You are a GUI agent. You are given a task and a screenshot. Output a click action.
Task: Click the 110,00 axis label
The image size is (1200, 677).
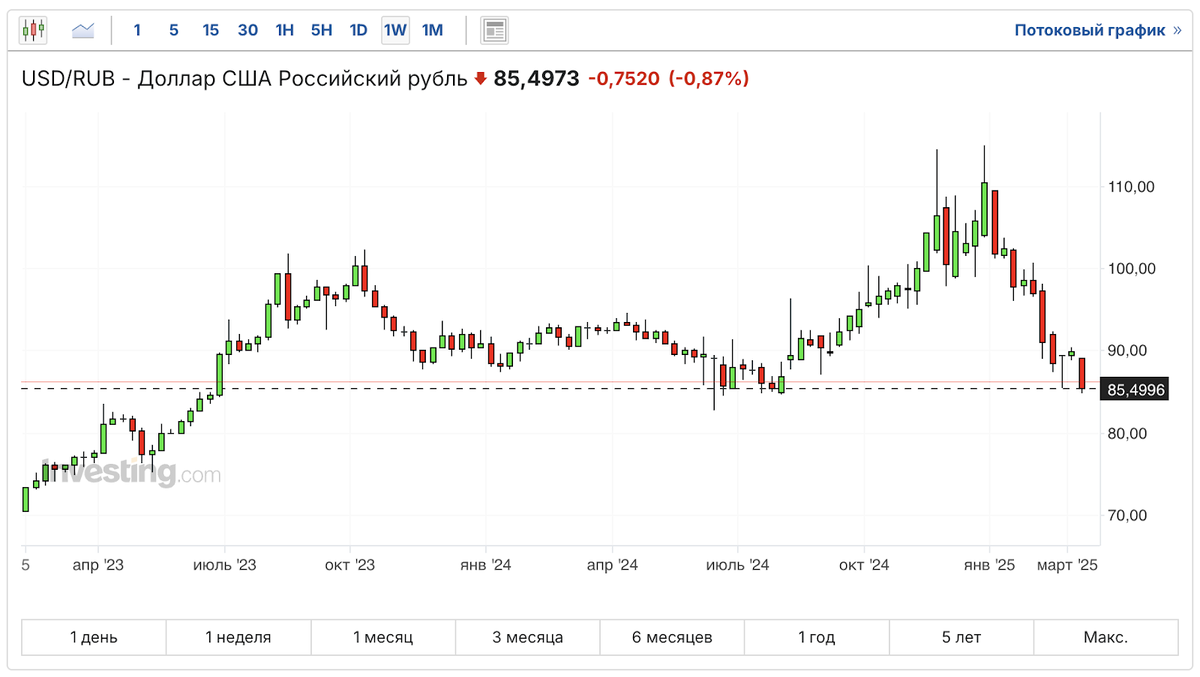(x=1133, y=186)
